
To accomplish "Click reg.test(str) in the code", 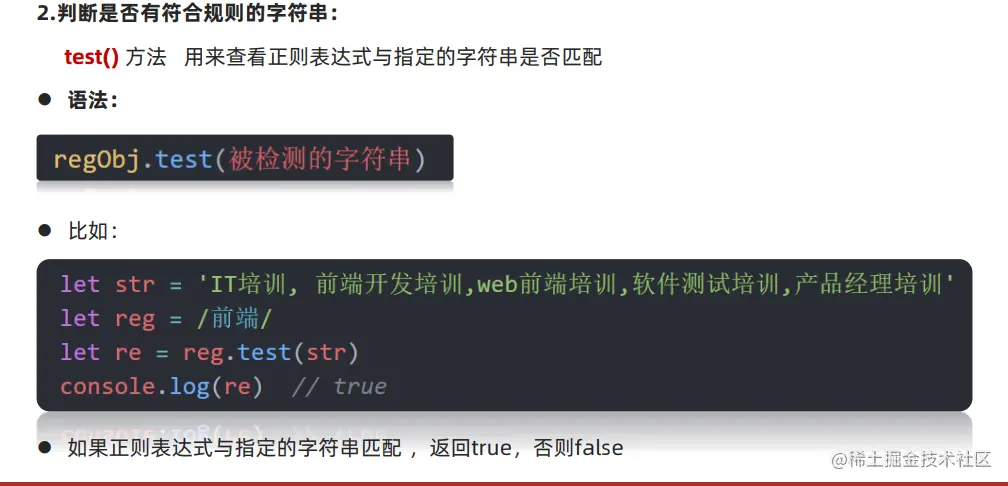I will (271, 352).
